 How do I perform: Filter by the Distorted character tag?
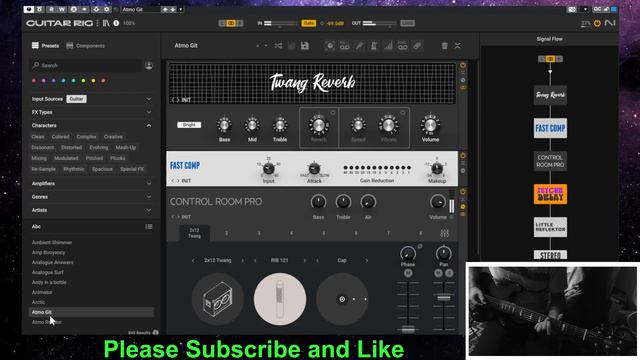click(71, 147)
